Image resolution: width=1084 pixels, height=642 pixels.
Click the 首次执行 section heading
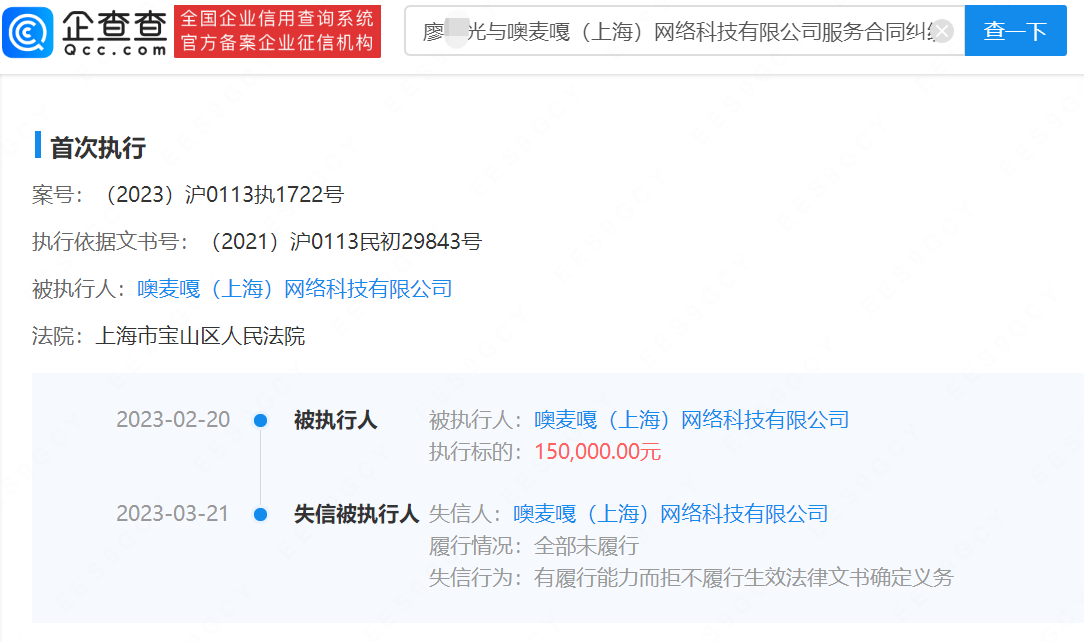pyautogui.click(x=98, y=148)
